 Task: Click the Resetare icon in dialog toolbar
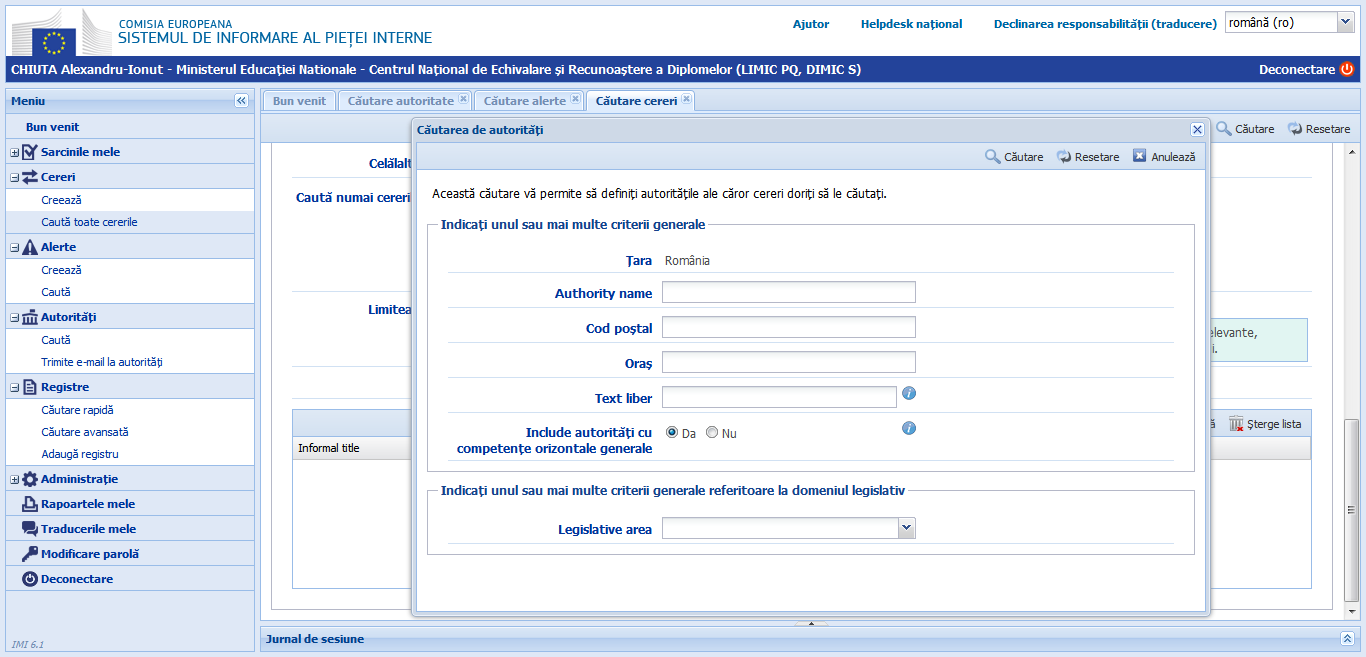1064,157
